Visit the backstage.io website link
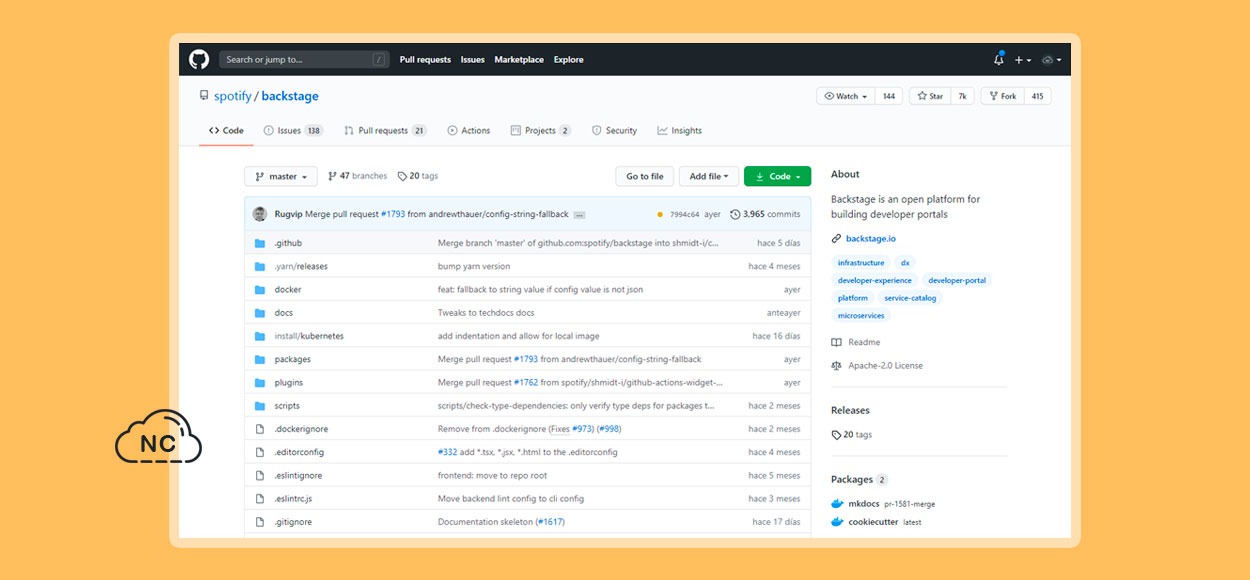Image resolution: width=1250 pixels, height=580 pixels. 871,239
